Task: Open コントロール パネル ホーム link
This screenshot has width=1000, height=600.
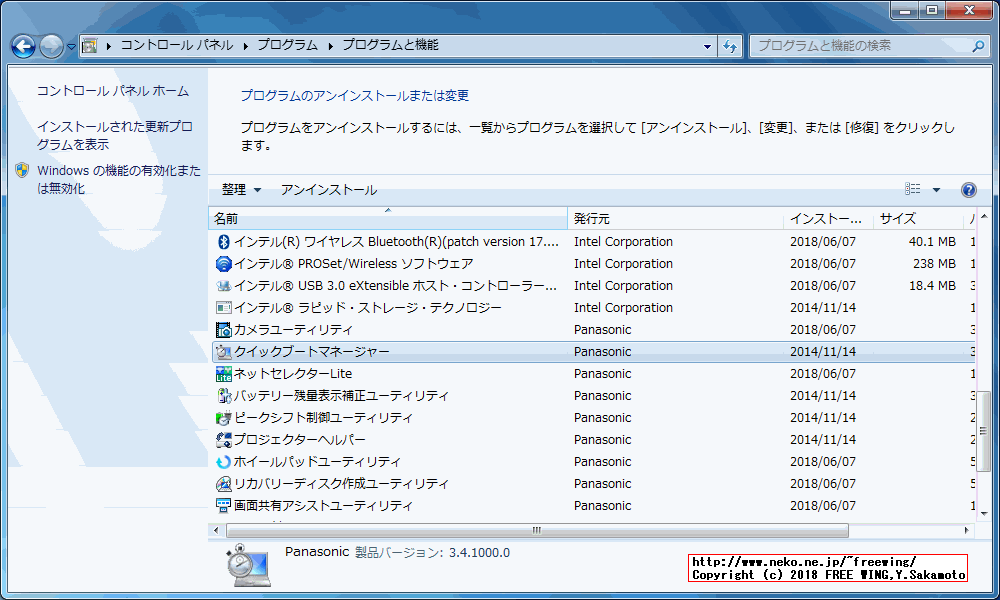Action: coord(112,91)
